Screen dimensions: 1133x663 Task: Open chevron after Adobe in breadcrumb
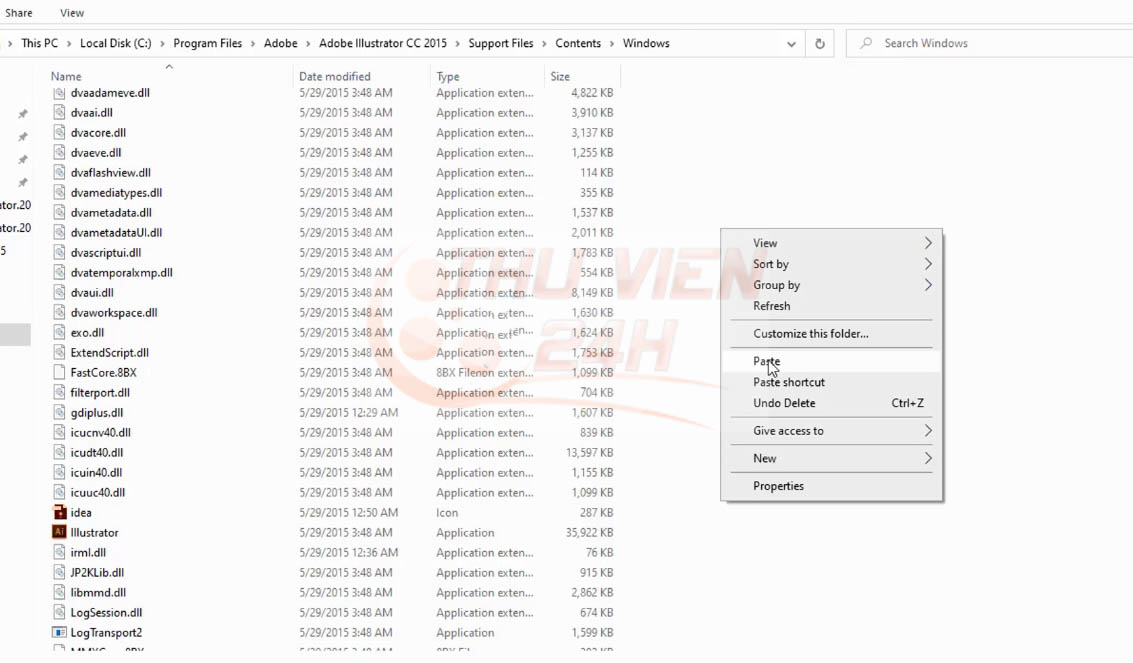click(309, 44)
